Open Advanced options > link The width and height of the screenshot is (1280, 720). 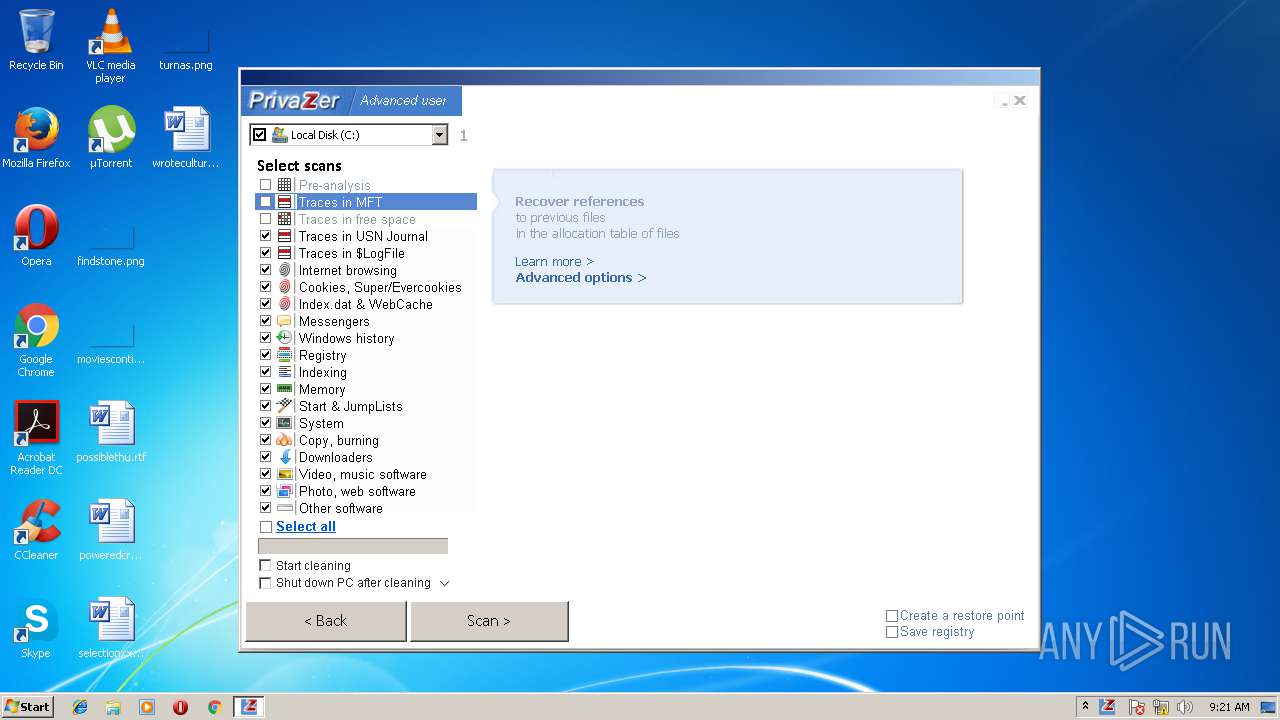[x=581, y=278]
